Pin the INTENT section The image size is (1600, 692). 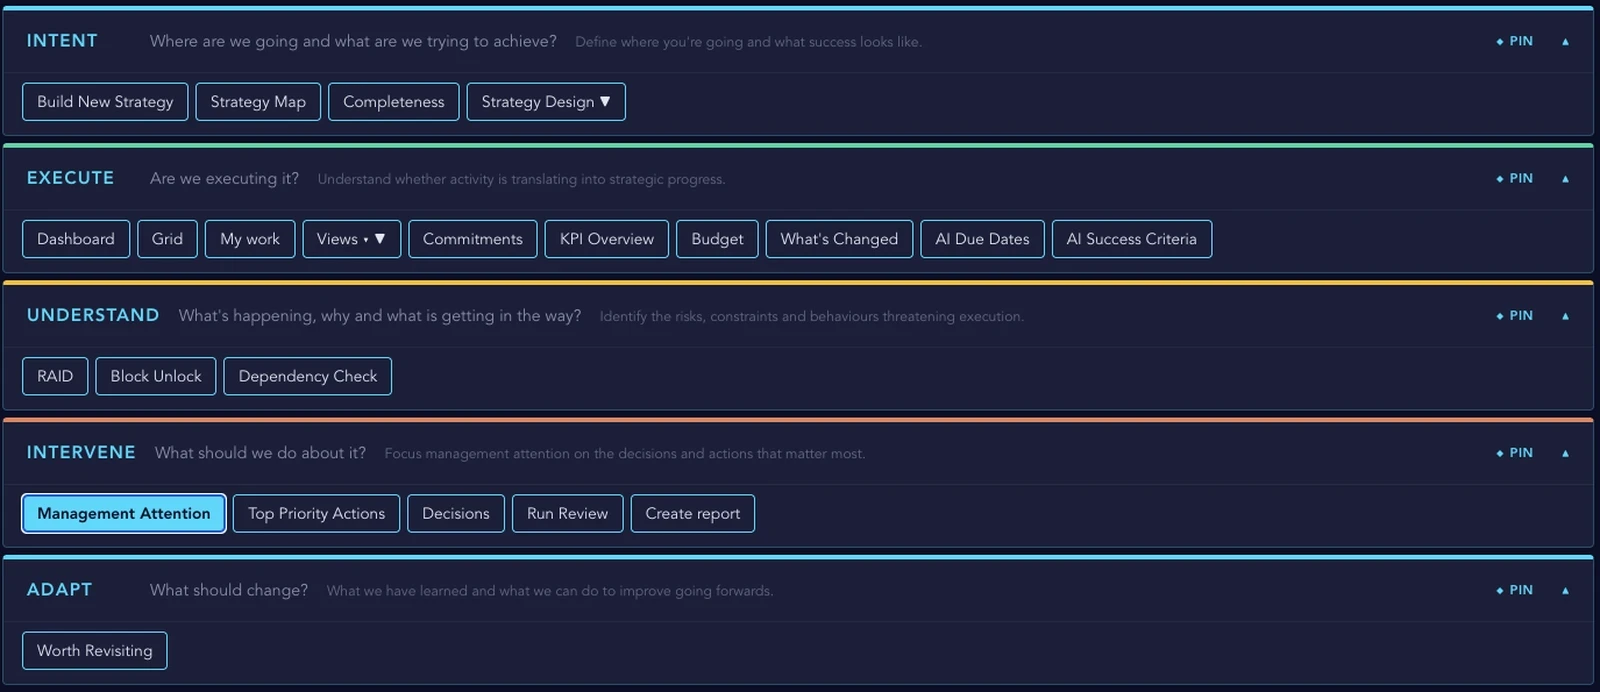pos(1515,41)
